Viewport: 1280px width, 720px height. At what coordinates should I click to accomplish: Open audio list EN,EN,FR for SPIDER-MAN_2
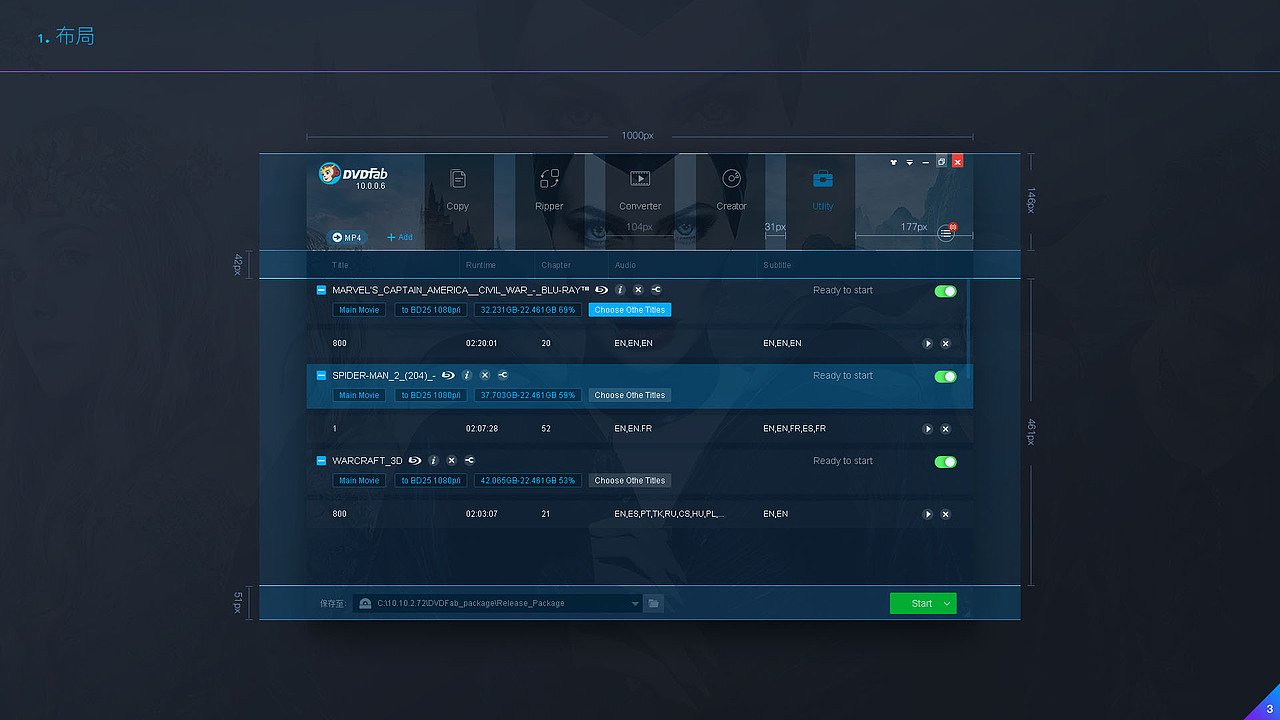(x=633, y=429)
